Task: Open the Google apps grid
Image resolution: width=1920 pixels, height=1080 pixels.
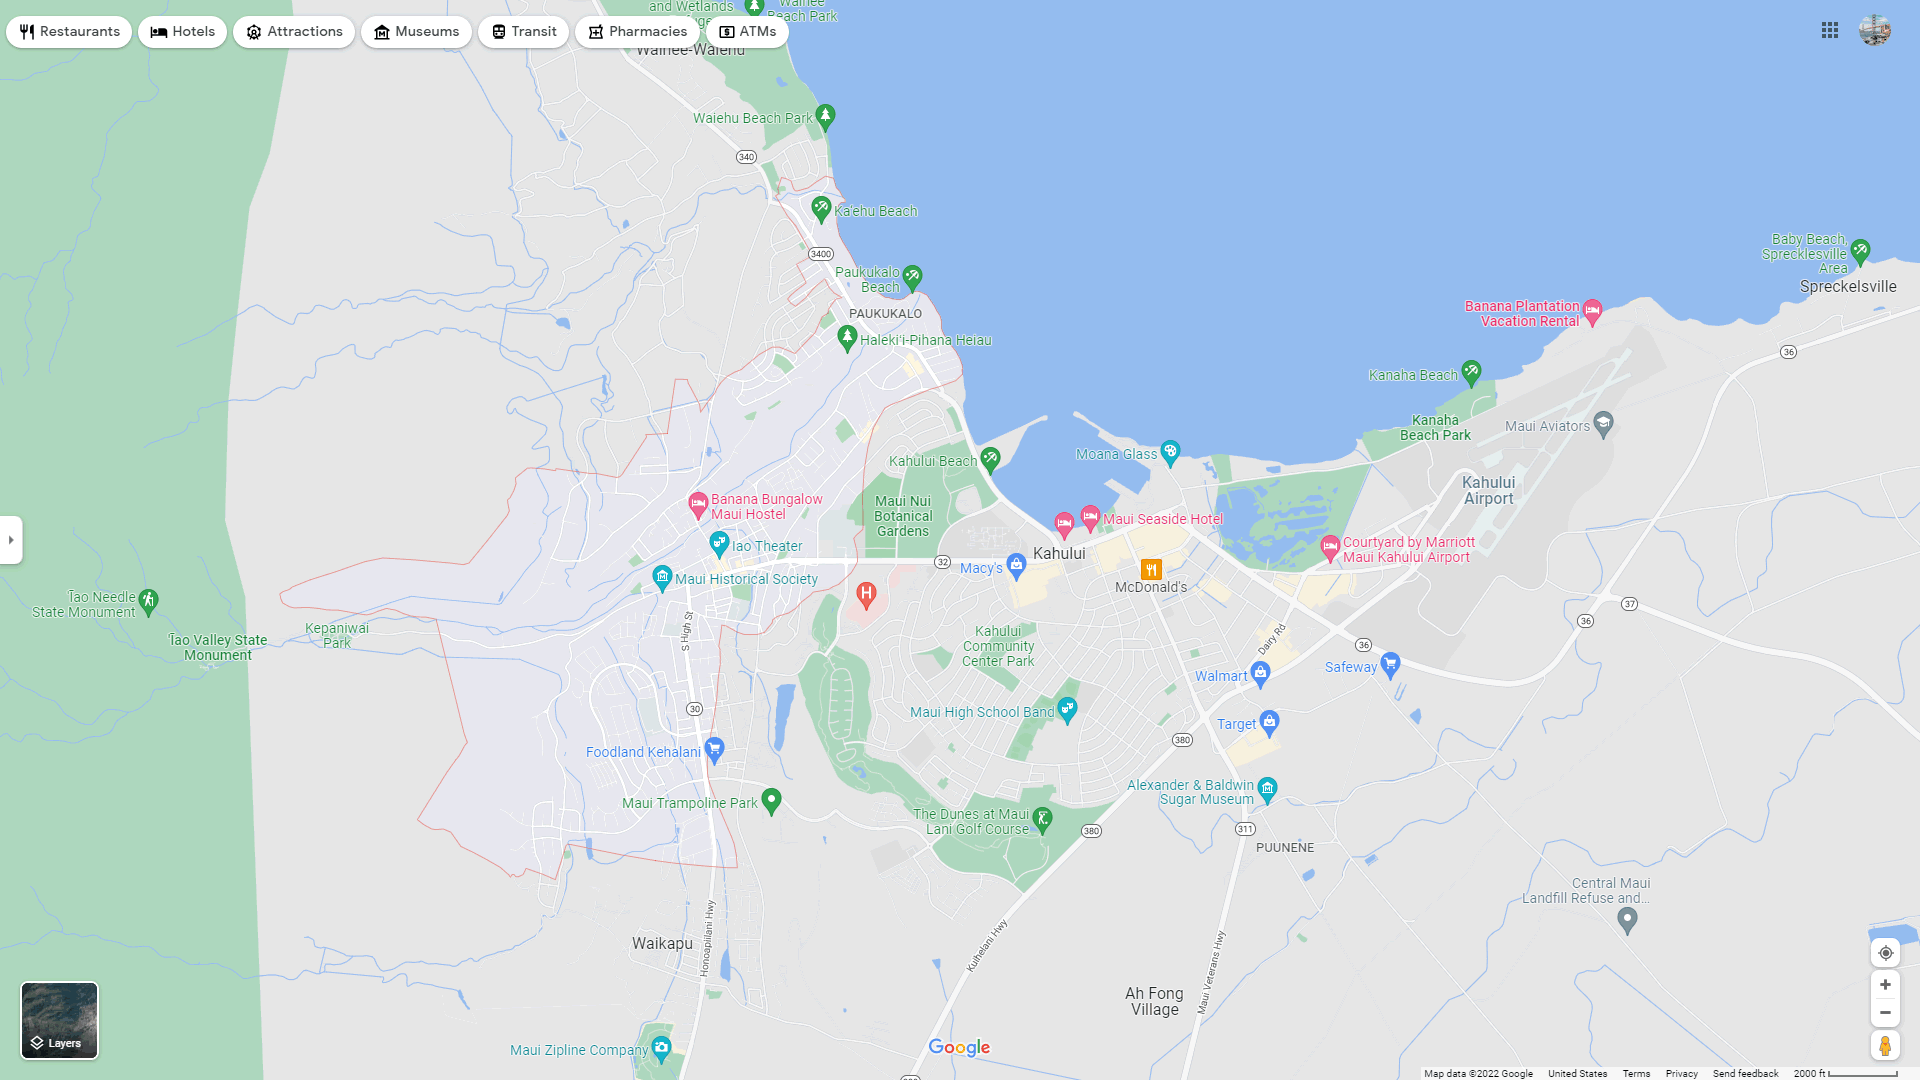Action: pyautogui.click(x=1830, y=30)
